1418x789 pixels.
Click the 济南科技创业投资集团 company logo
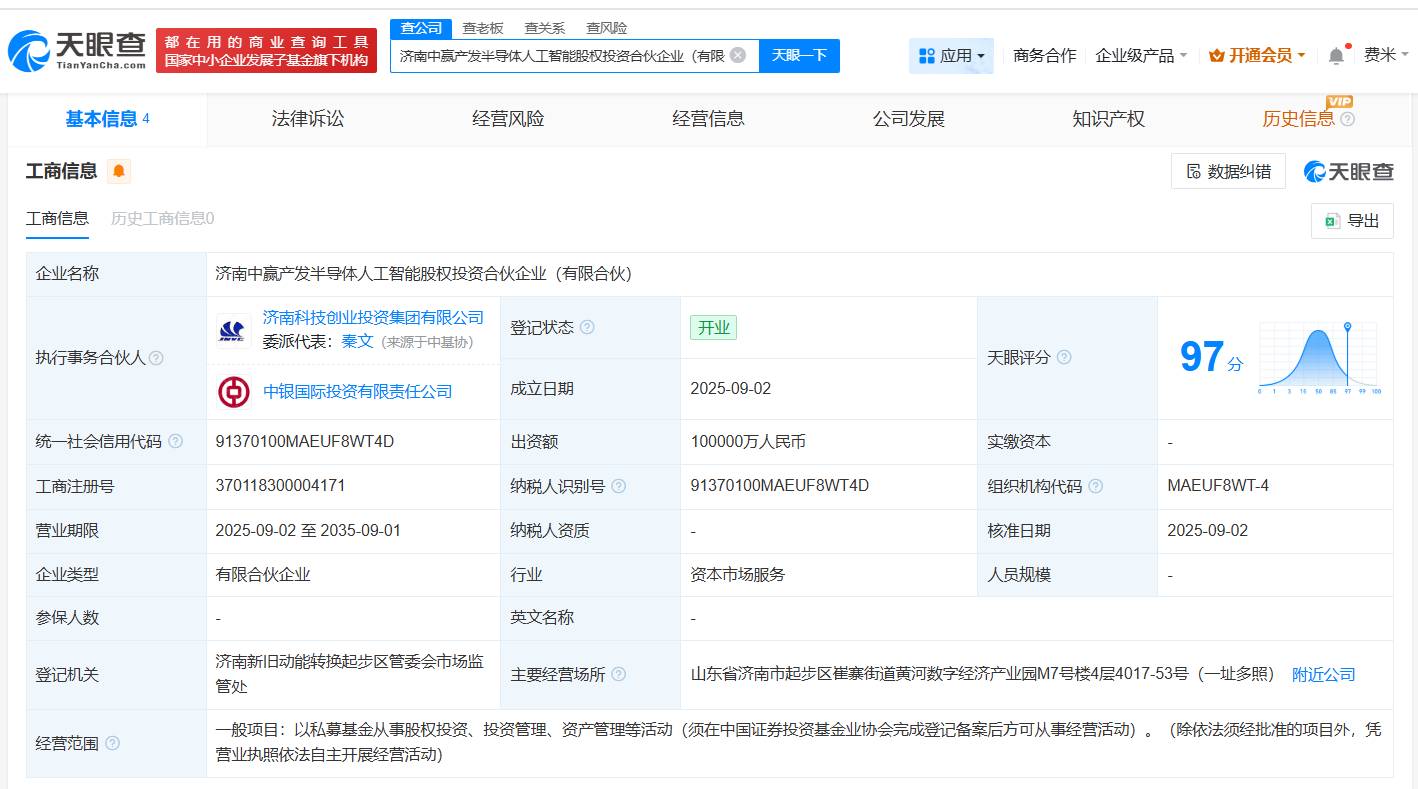click(234, 329)
